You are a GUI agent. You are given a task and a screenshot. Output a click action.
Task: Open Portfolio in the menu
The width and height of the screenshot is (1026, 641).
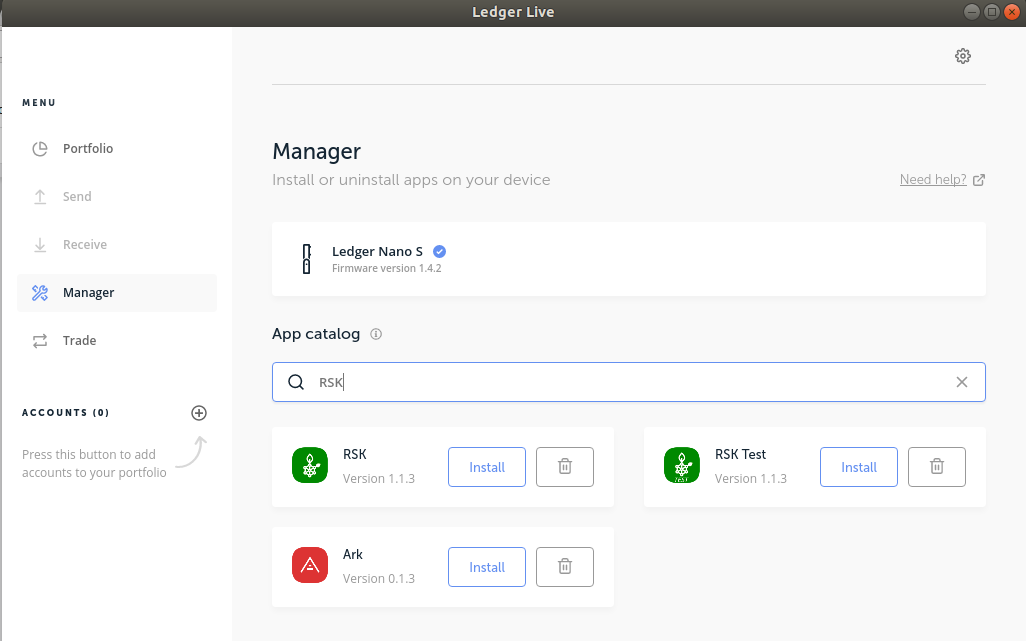point(116,148)
